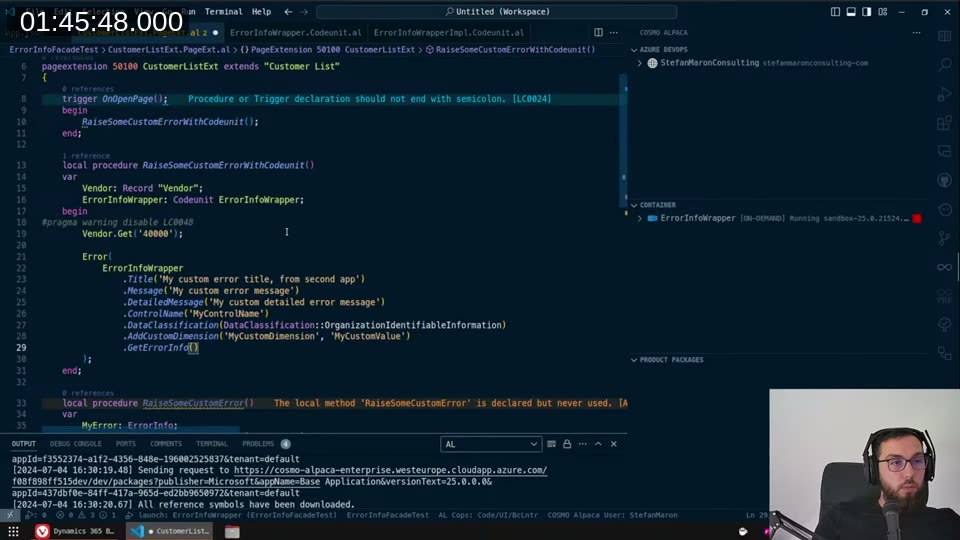Expand the ErrorInfoWrapper container node
960x540 pixels.
(x=640, y=219)
